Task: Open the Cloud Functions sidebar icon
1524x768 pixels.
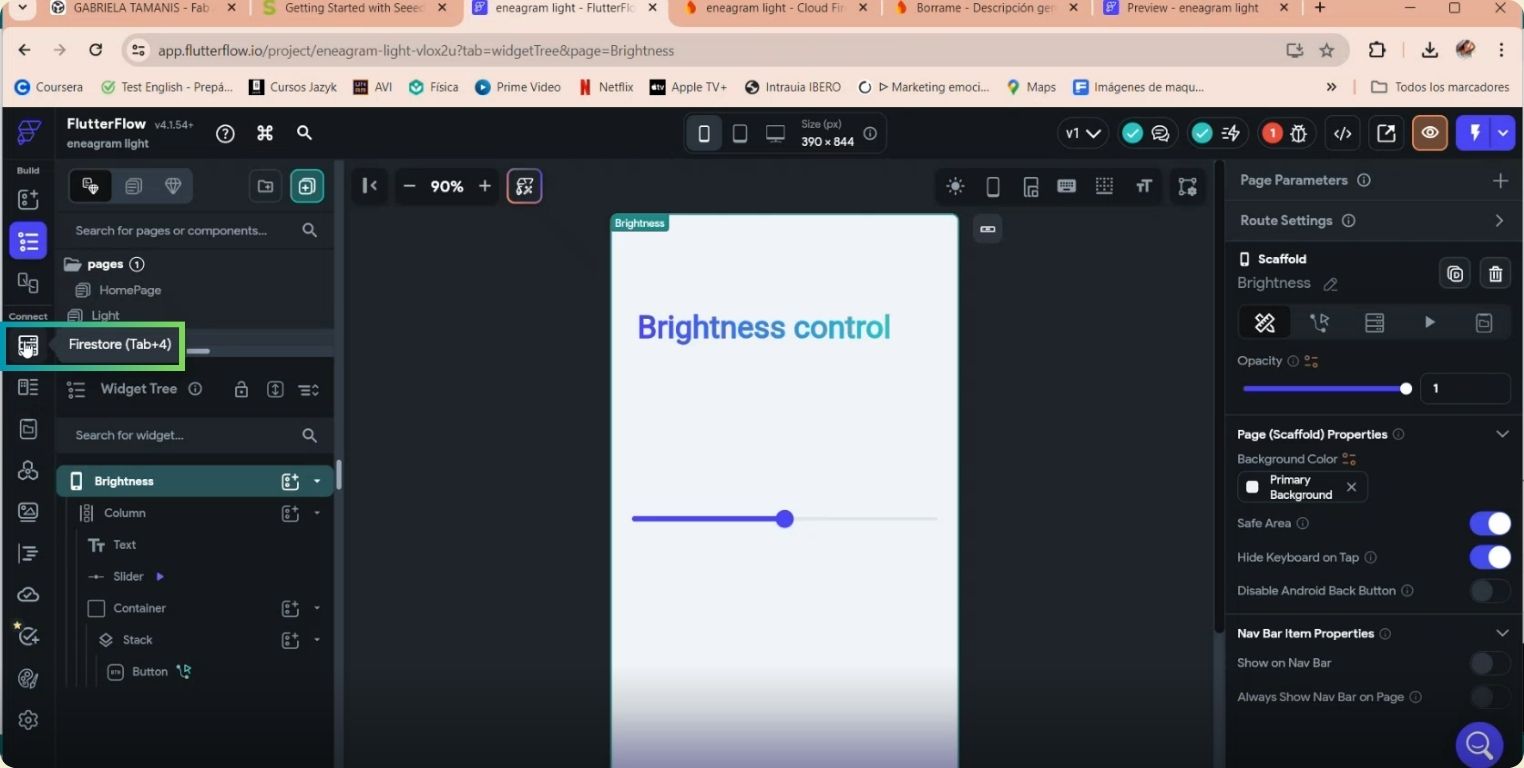Action: (x=28, y=595)
